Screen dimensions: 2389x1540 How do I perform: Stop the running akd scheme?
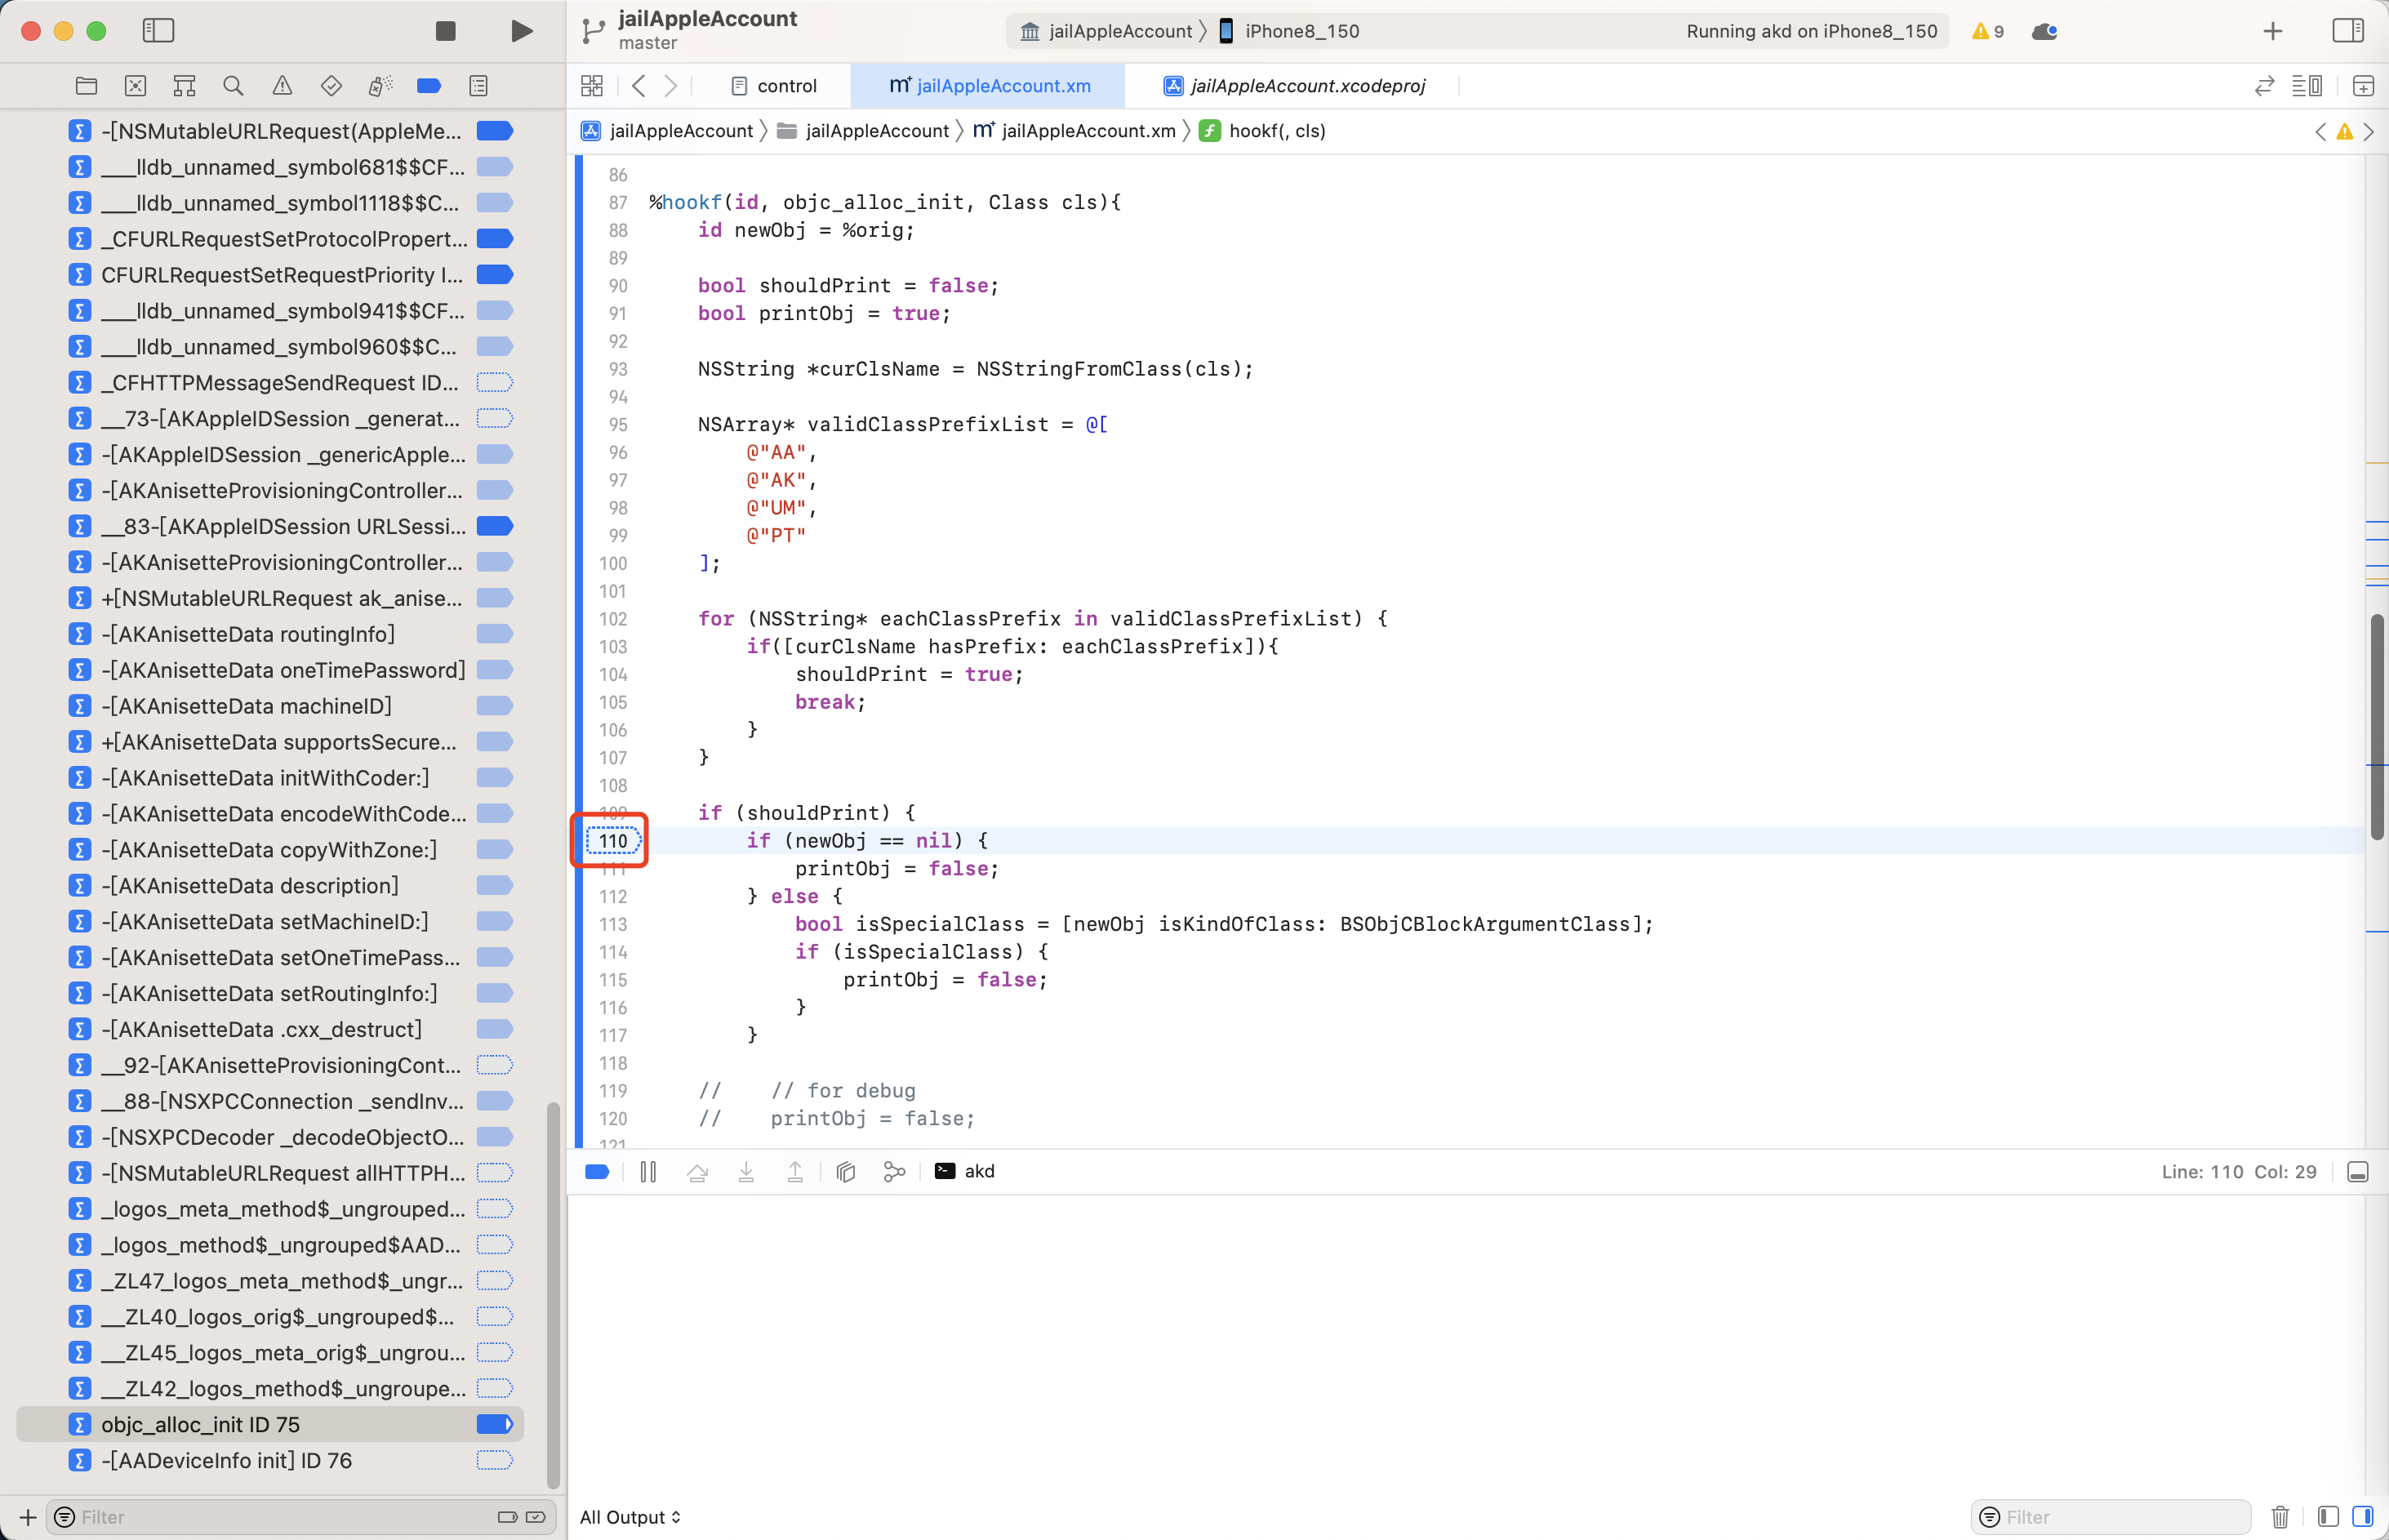tap(446, 31)
